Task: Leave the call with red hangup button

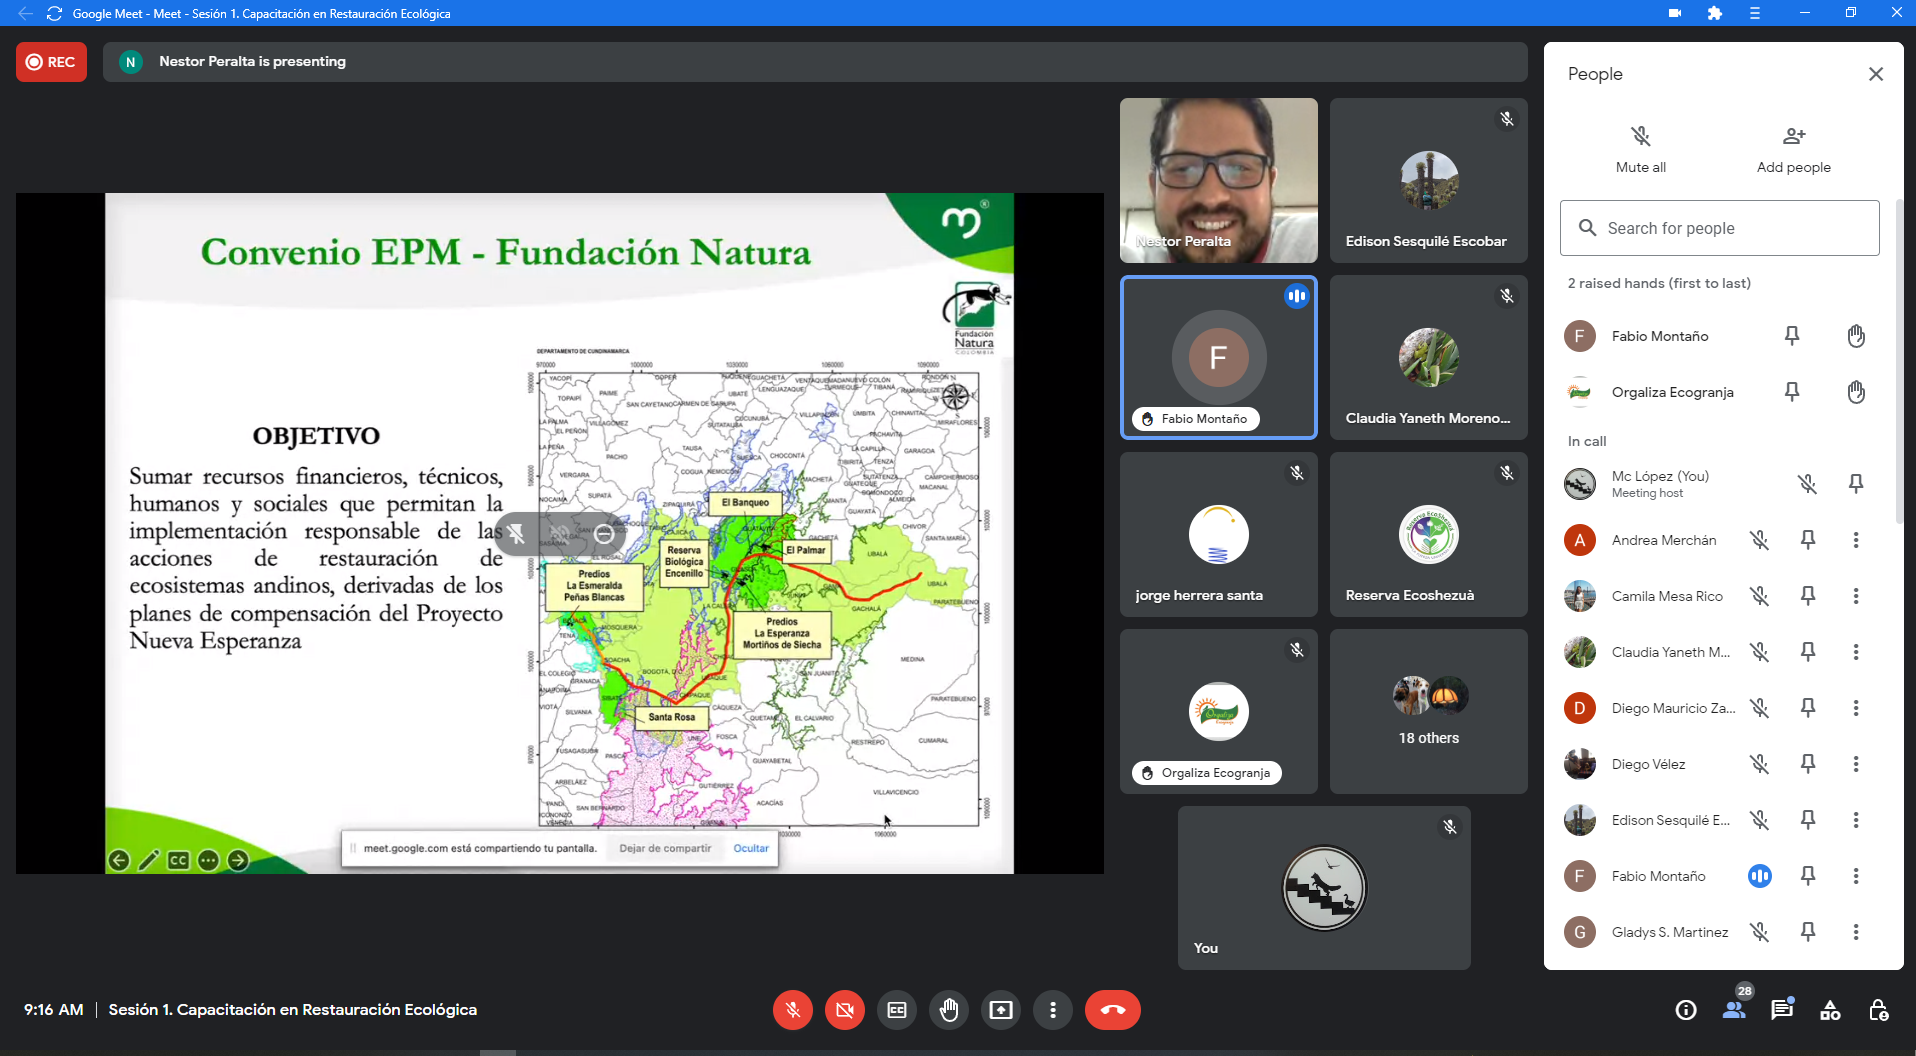Action: point(1113,1010)
